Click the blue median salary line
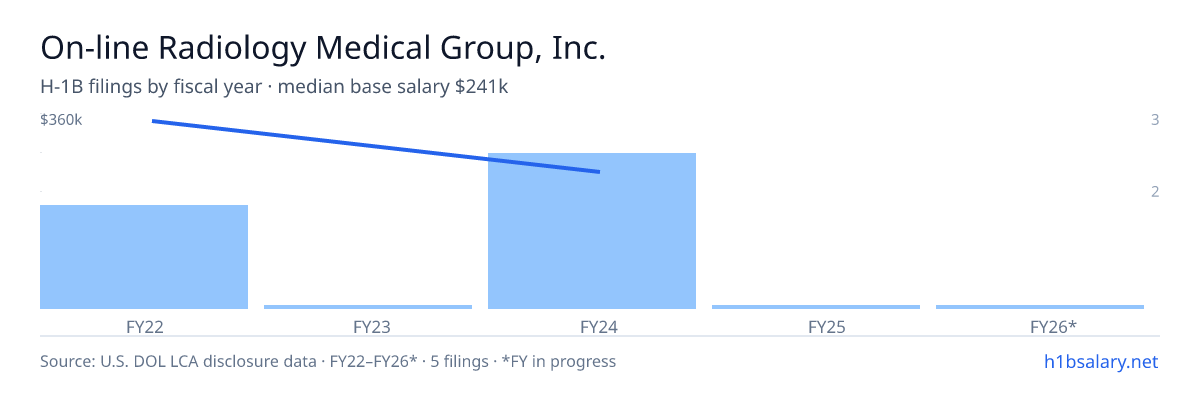The height and width of the screenshot is (400, 1200). pyautogui.click(x=375, y=146)
